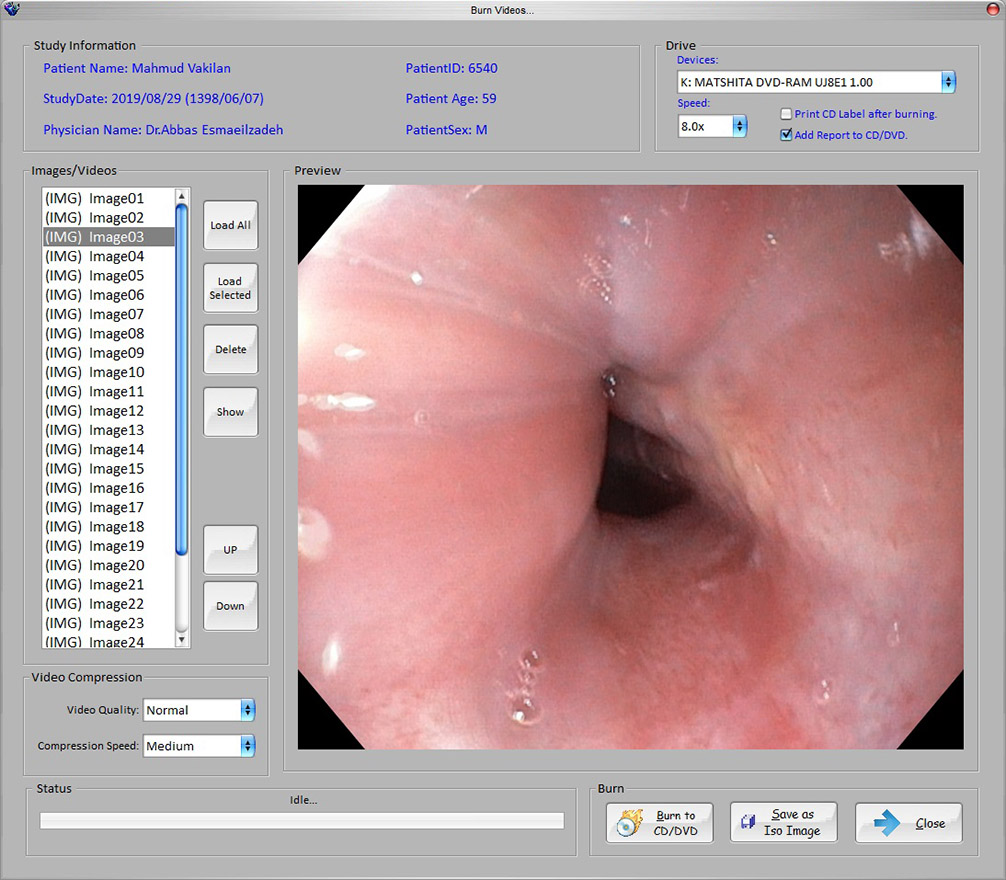This screenshot has height=880, width=1006.
Task: Click the StudyDate 2019/08/29 text
Action: click(x=153, y=99)
